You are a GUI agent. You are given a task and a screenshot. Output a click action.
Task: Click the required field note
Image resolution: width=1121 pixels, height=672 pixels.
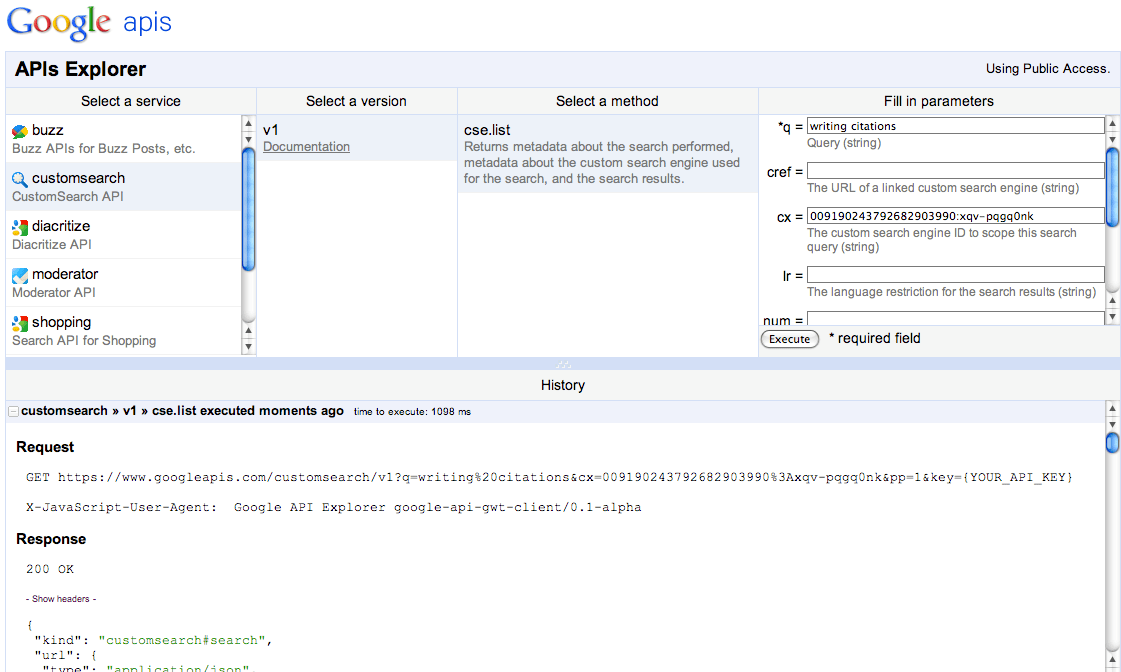pos(874,338)
